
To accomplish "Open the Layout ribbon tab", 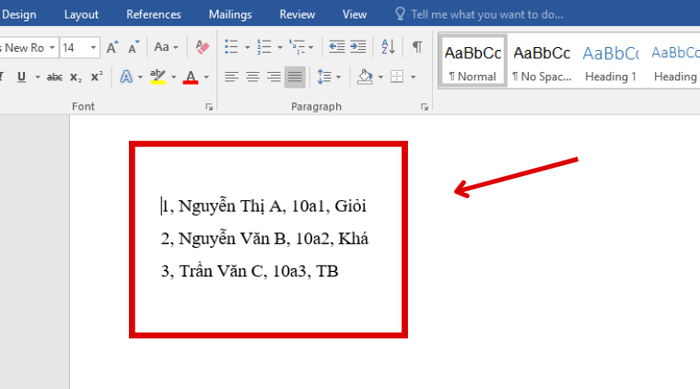I will pos(81,14).
